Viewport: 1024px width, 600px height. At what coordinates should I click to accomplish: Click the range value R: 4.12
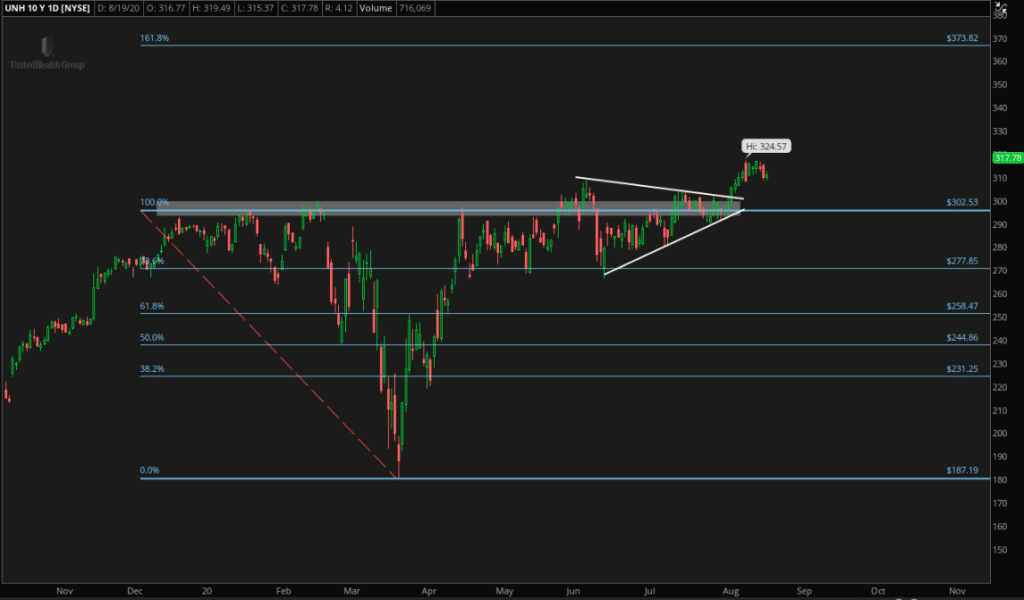(339, 8)
